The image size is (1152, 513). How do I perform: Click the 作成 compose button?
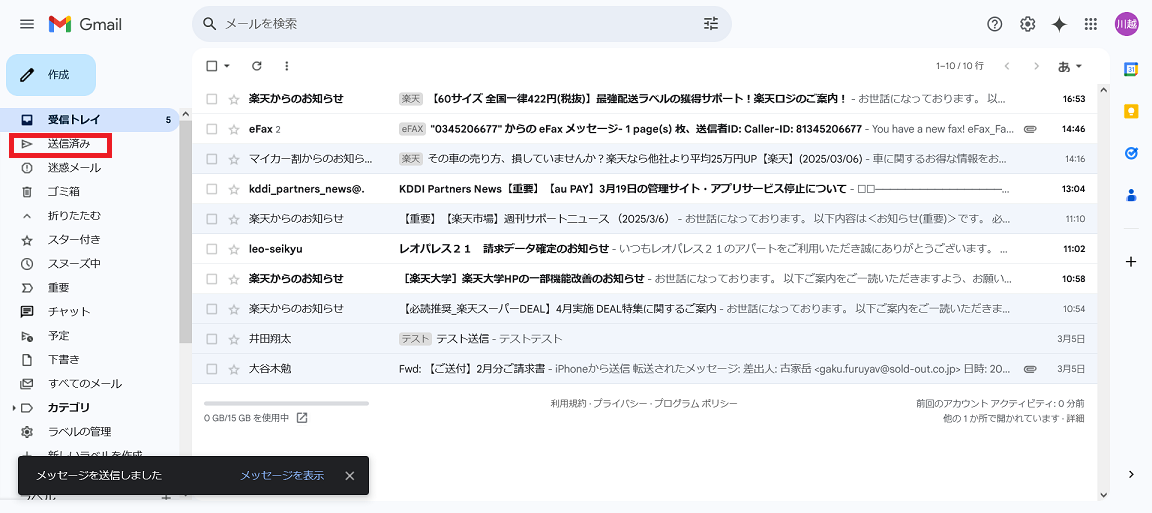[51, 75]
